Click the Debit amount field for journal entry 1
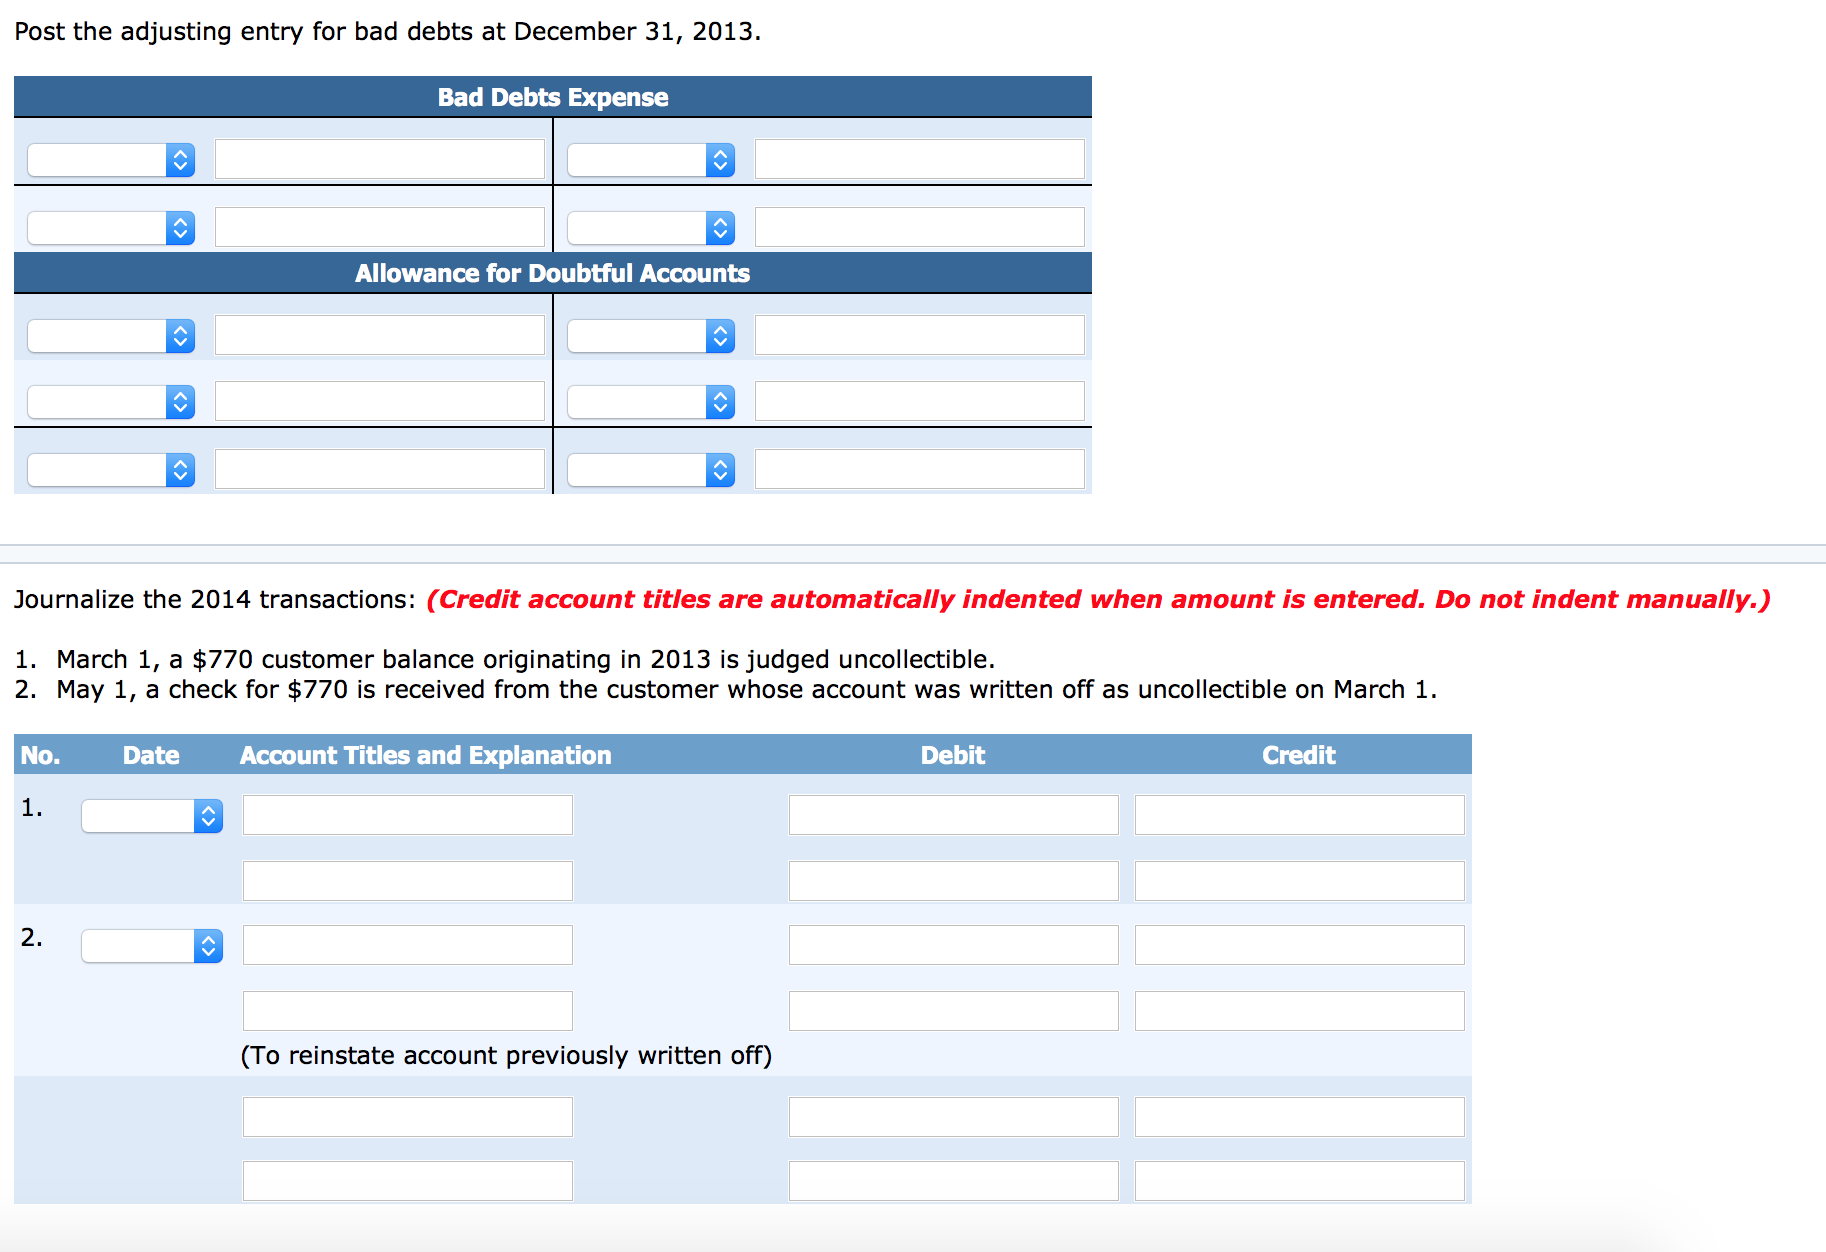The width and height of the screenshot is (1826, 1252). (x=953, y=814)
